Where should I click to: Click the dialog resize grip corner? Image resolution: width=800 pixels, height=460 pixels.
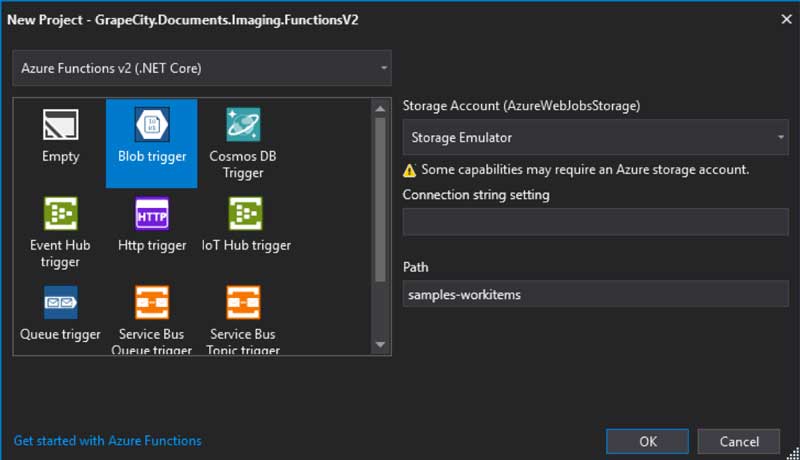coord(793,453)
